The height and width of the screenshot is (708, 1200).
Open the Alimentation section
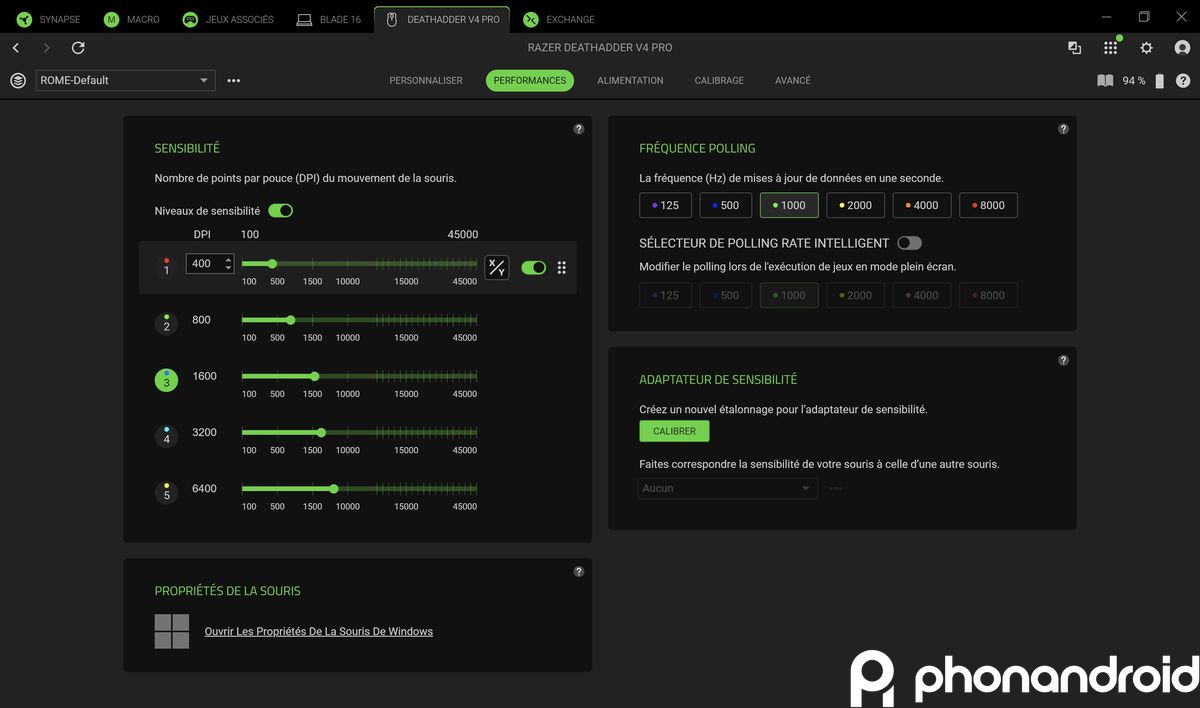(x=630, y=80)
